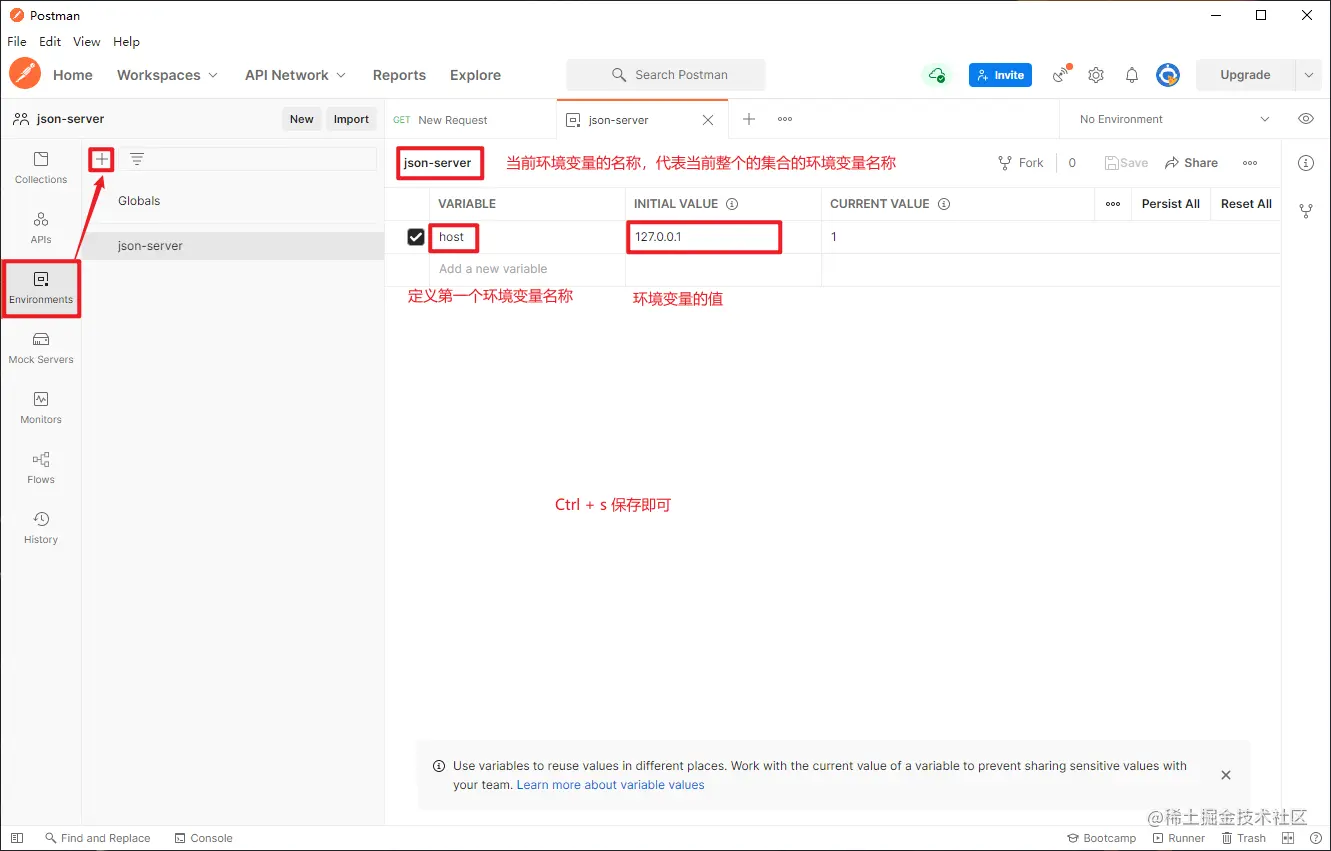The height and width of the screenshot is (851, 1331).
Task: Click the info icon beside CURRENT VALUE
Action: (944, 204)
